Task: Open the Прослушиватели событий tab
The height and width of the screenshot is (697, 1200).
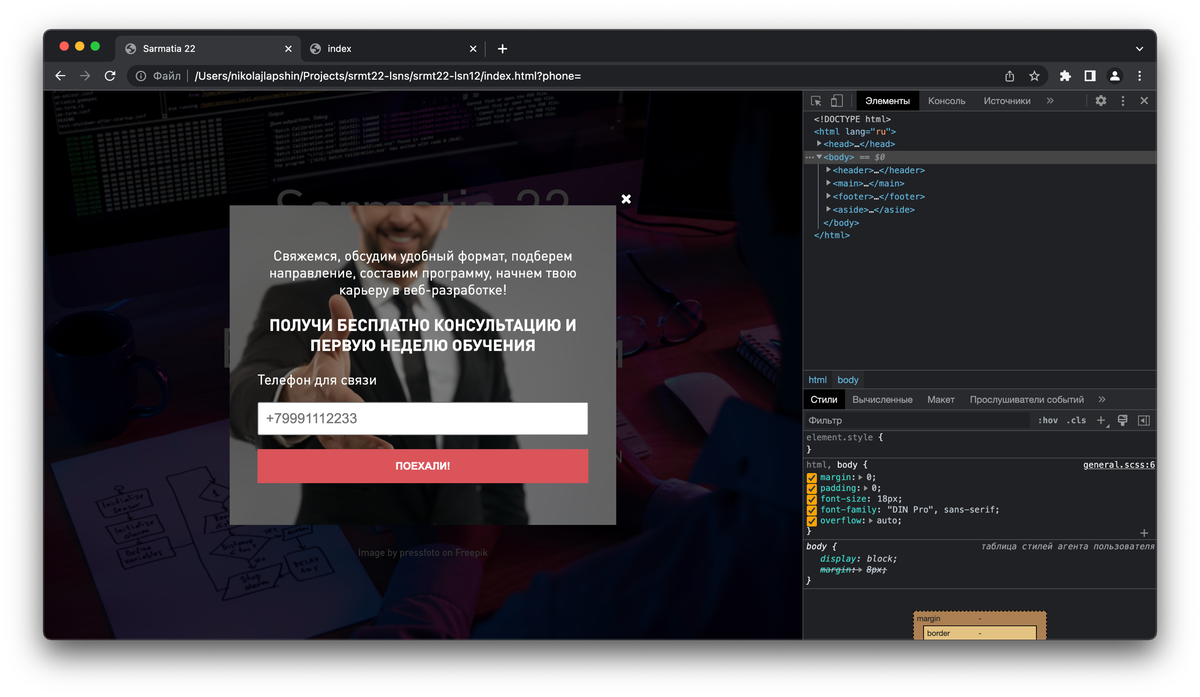Action: click(1027, 400)
